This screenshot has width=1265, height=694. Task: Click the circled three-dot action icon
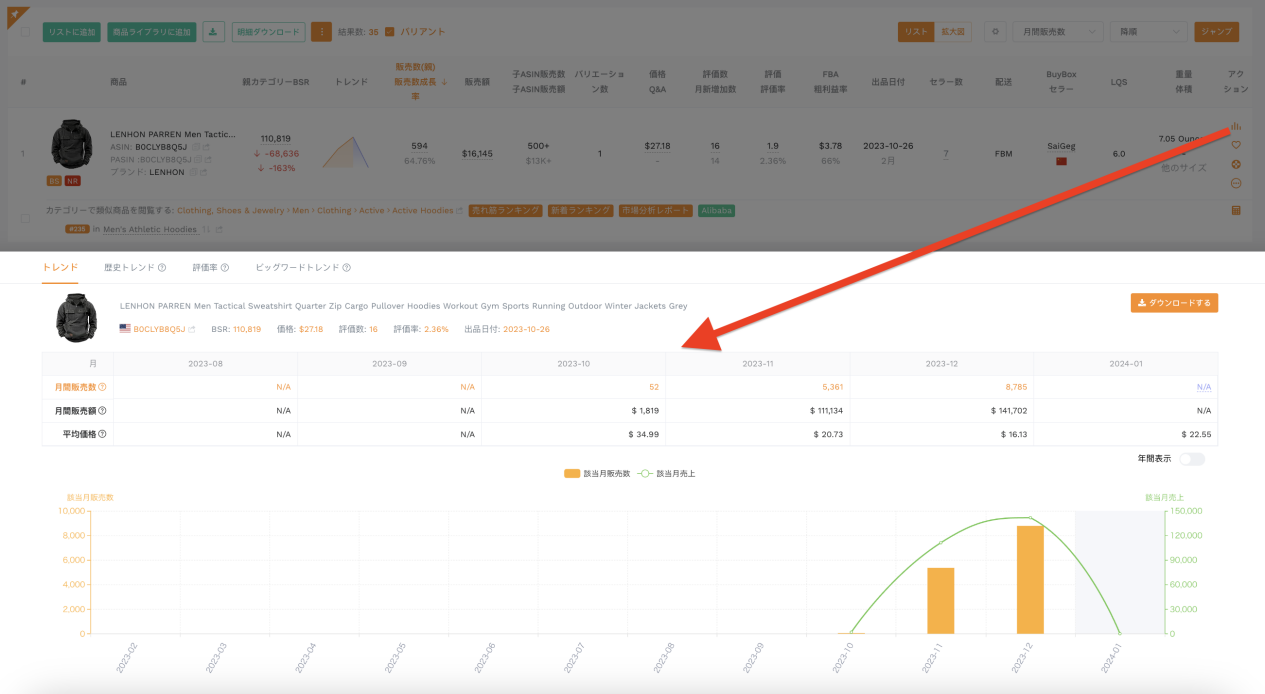click(1236, 183)
